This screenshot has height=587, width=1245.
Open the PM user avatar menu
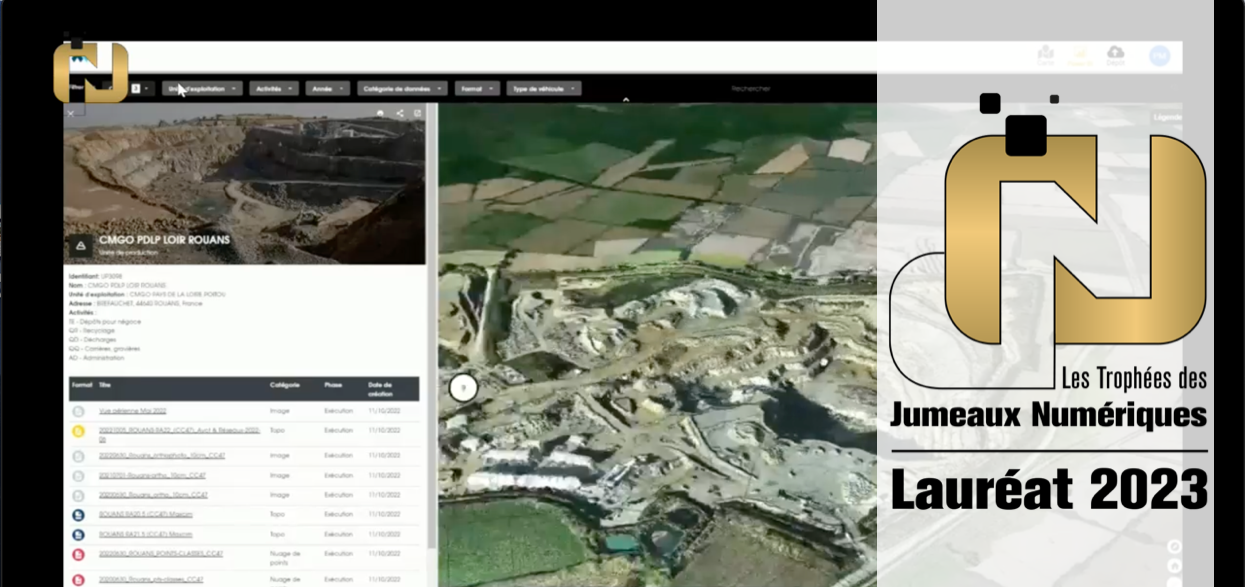1159,56
